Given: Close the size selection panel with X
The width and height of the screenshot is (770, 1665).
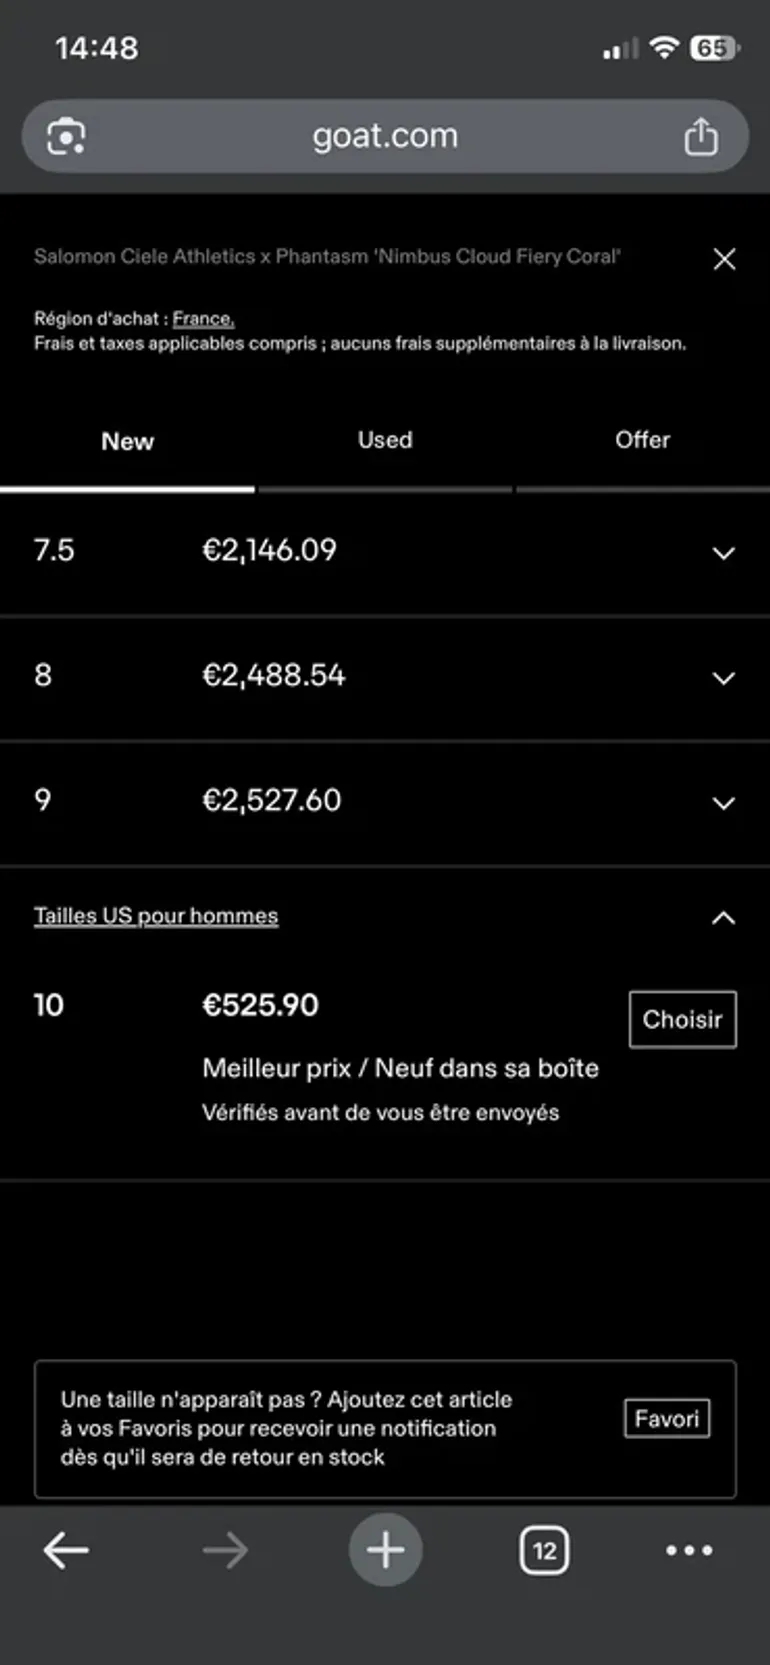Looking at the screenshot, I should 724,259.
